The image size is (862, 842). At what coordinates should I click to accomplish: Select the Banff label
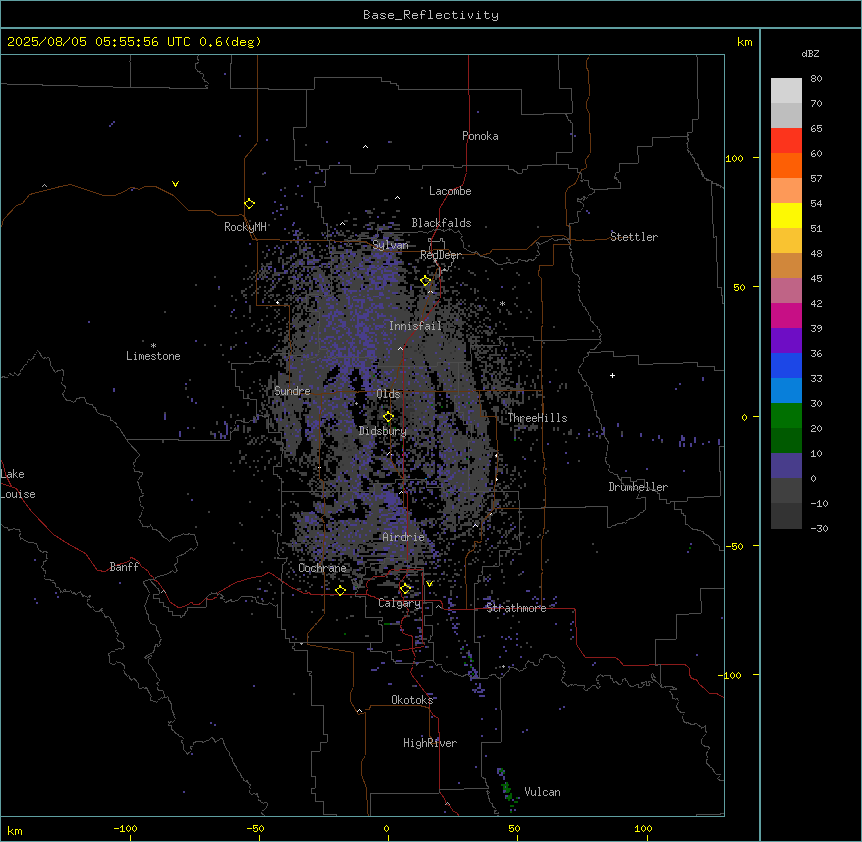pyautogui.click(x=124, y=567)
